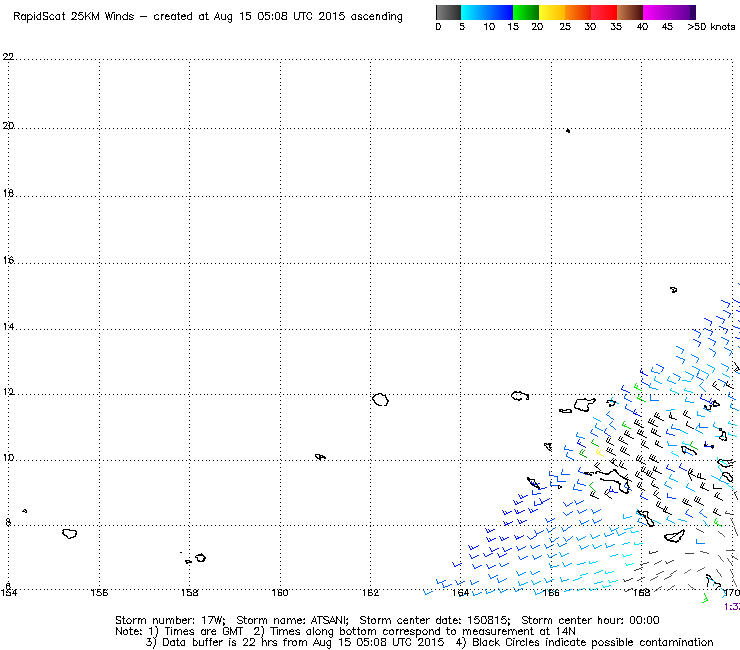Click the latitude label '18'
This screenshot has width=740, height=650.
(x=8, y=193)
